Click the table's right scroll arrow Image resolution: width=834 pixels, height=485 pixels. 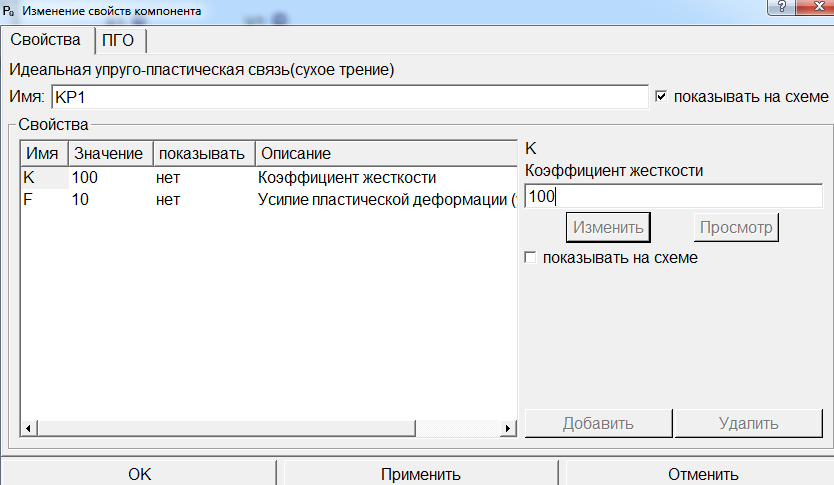point(508,428)
